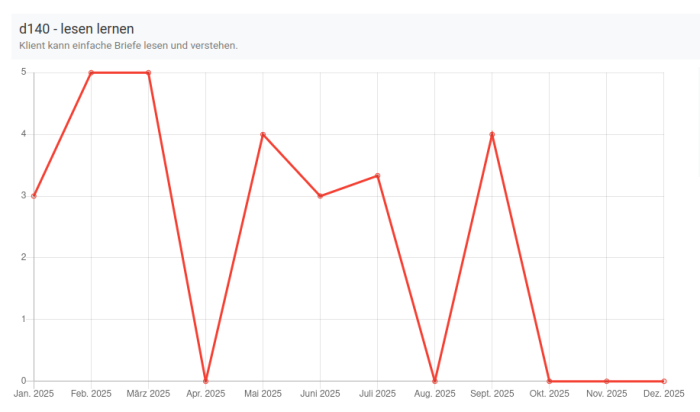Click the 'Sept. 2025' x-axis label
This screenshot has height=412, width=700.
click(492, 395)
